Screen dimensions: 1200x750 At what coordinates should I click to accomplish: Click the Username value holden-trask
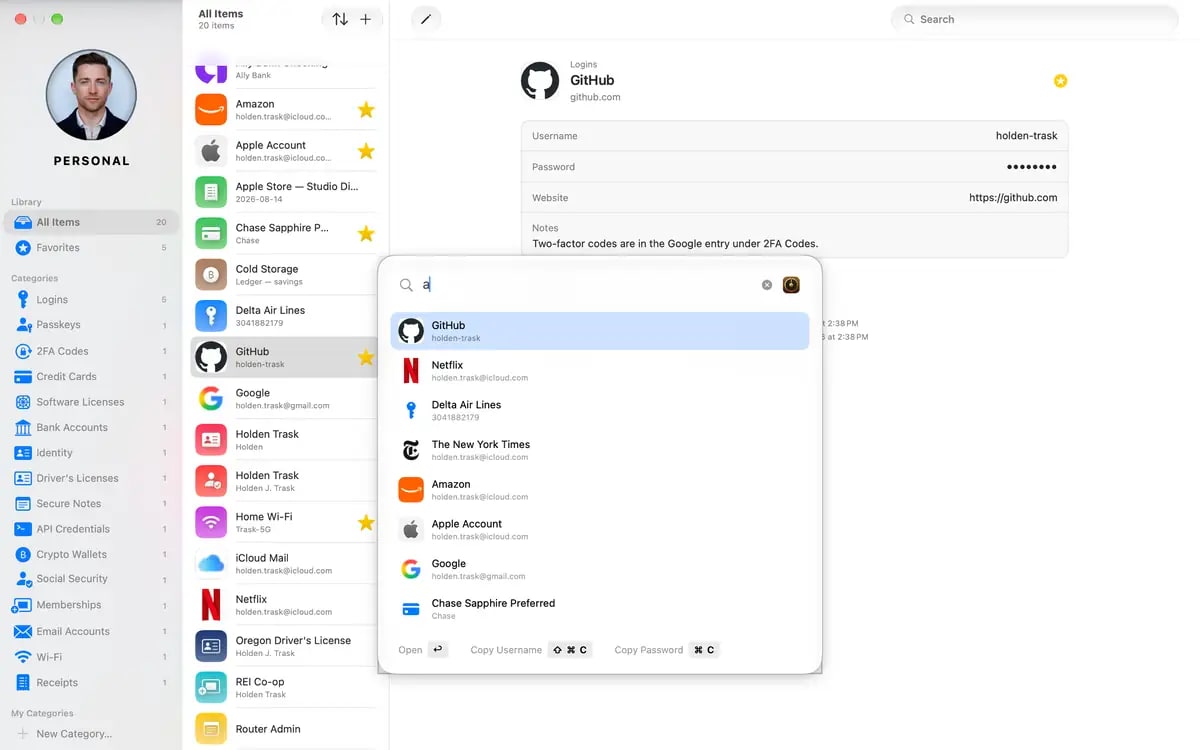[1026, 136]
